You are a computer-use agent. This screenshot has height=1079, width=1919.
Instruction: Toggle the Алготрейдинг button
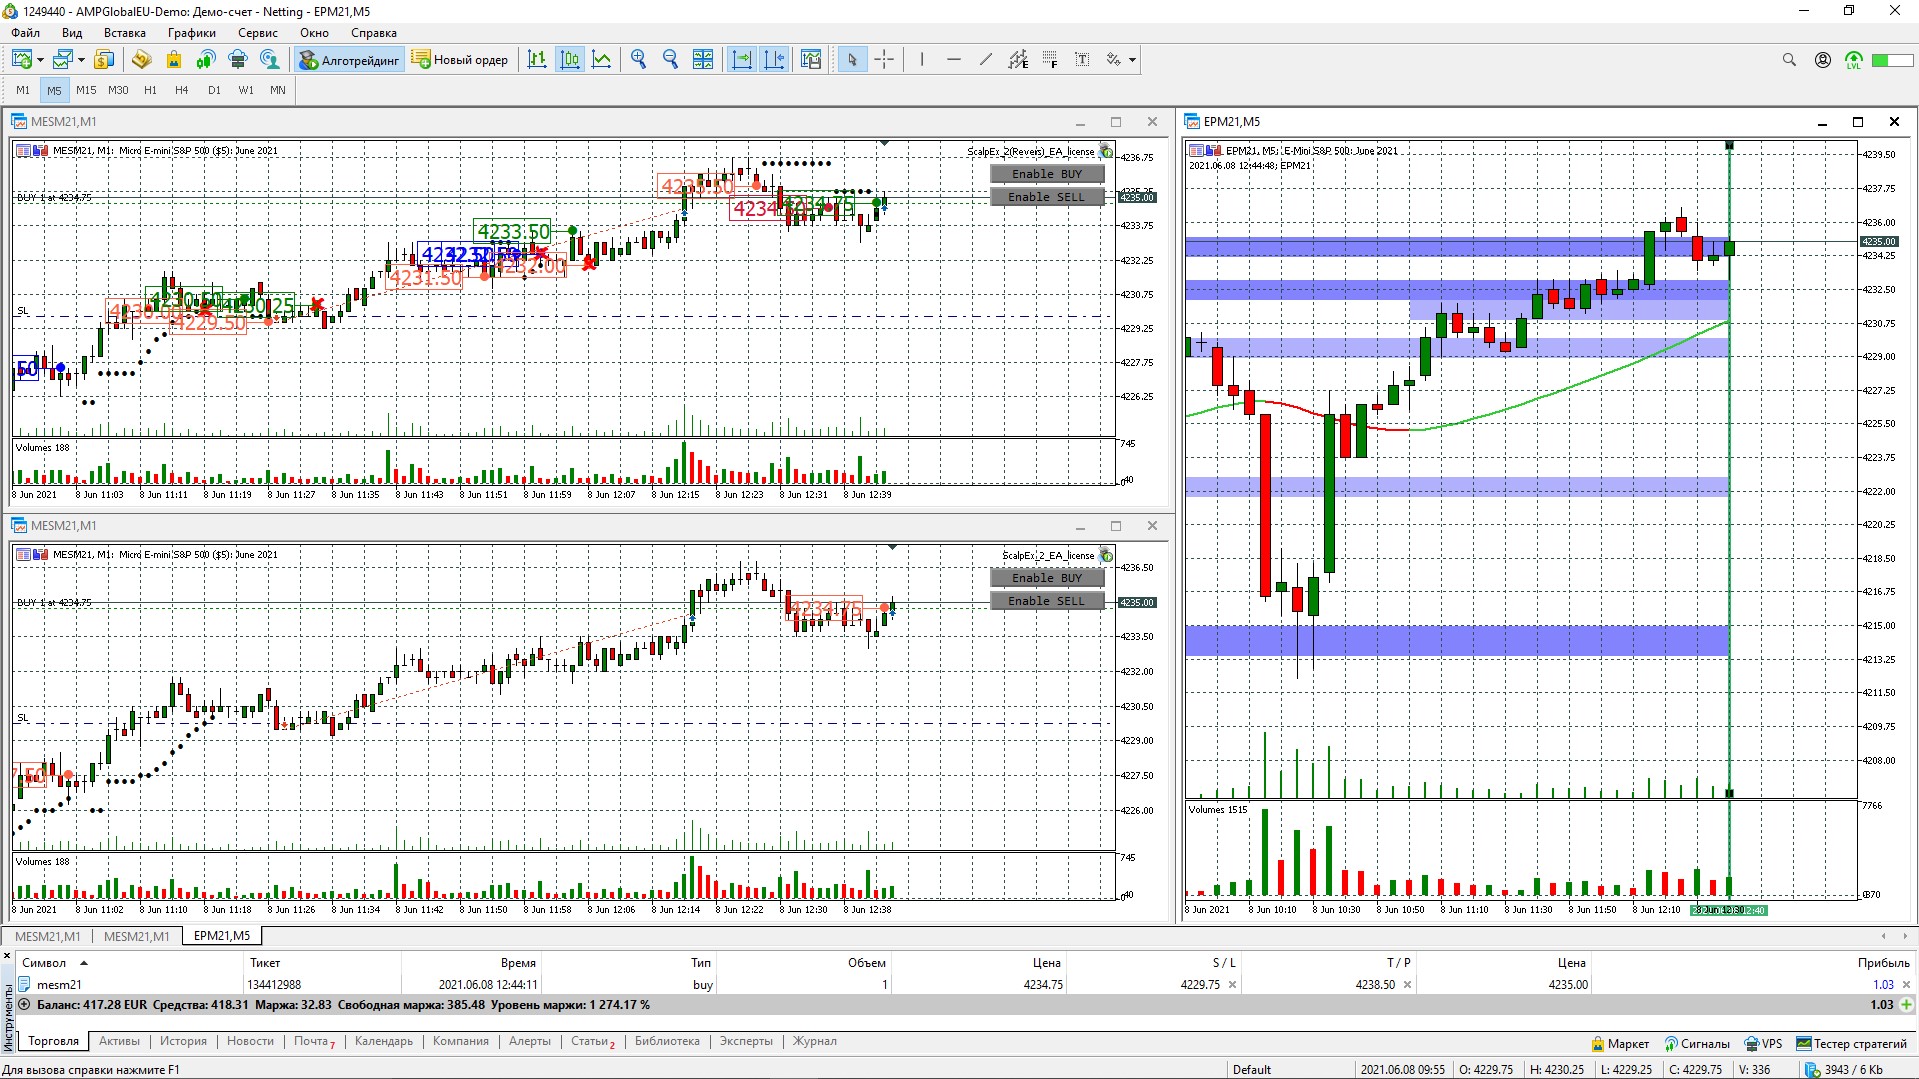point(350,60)
